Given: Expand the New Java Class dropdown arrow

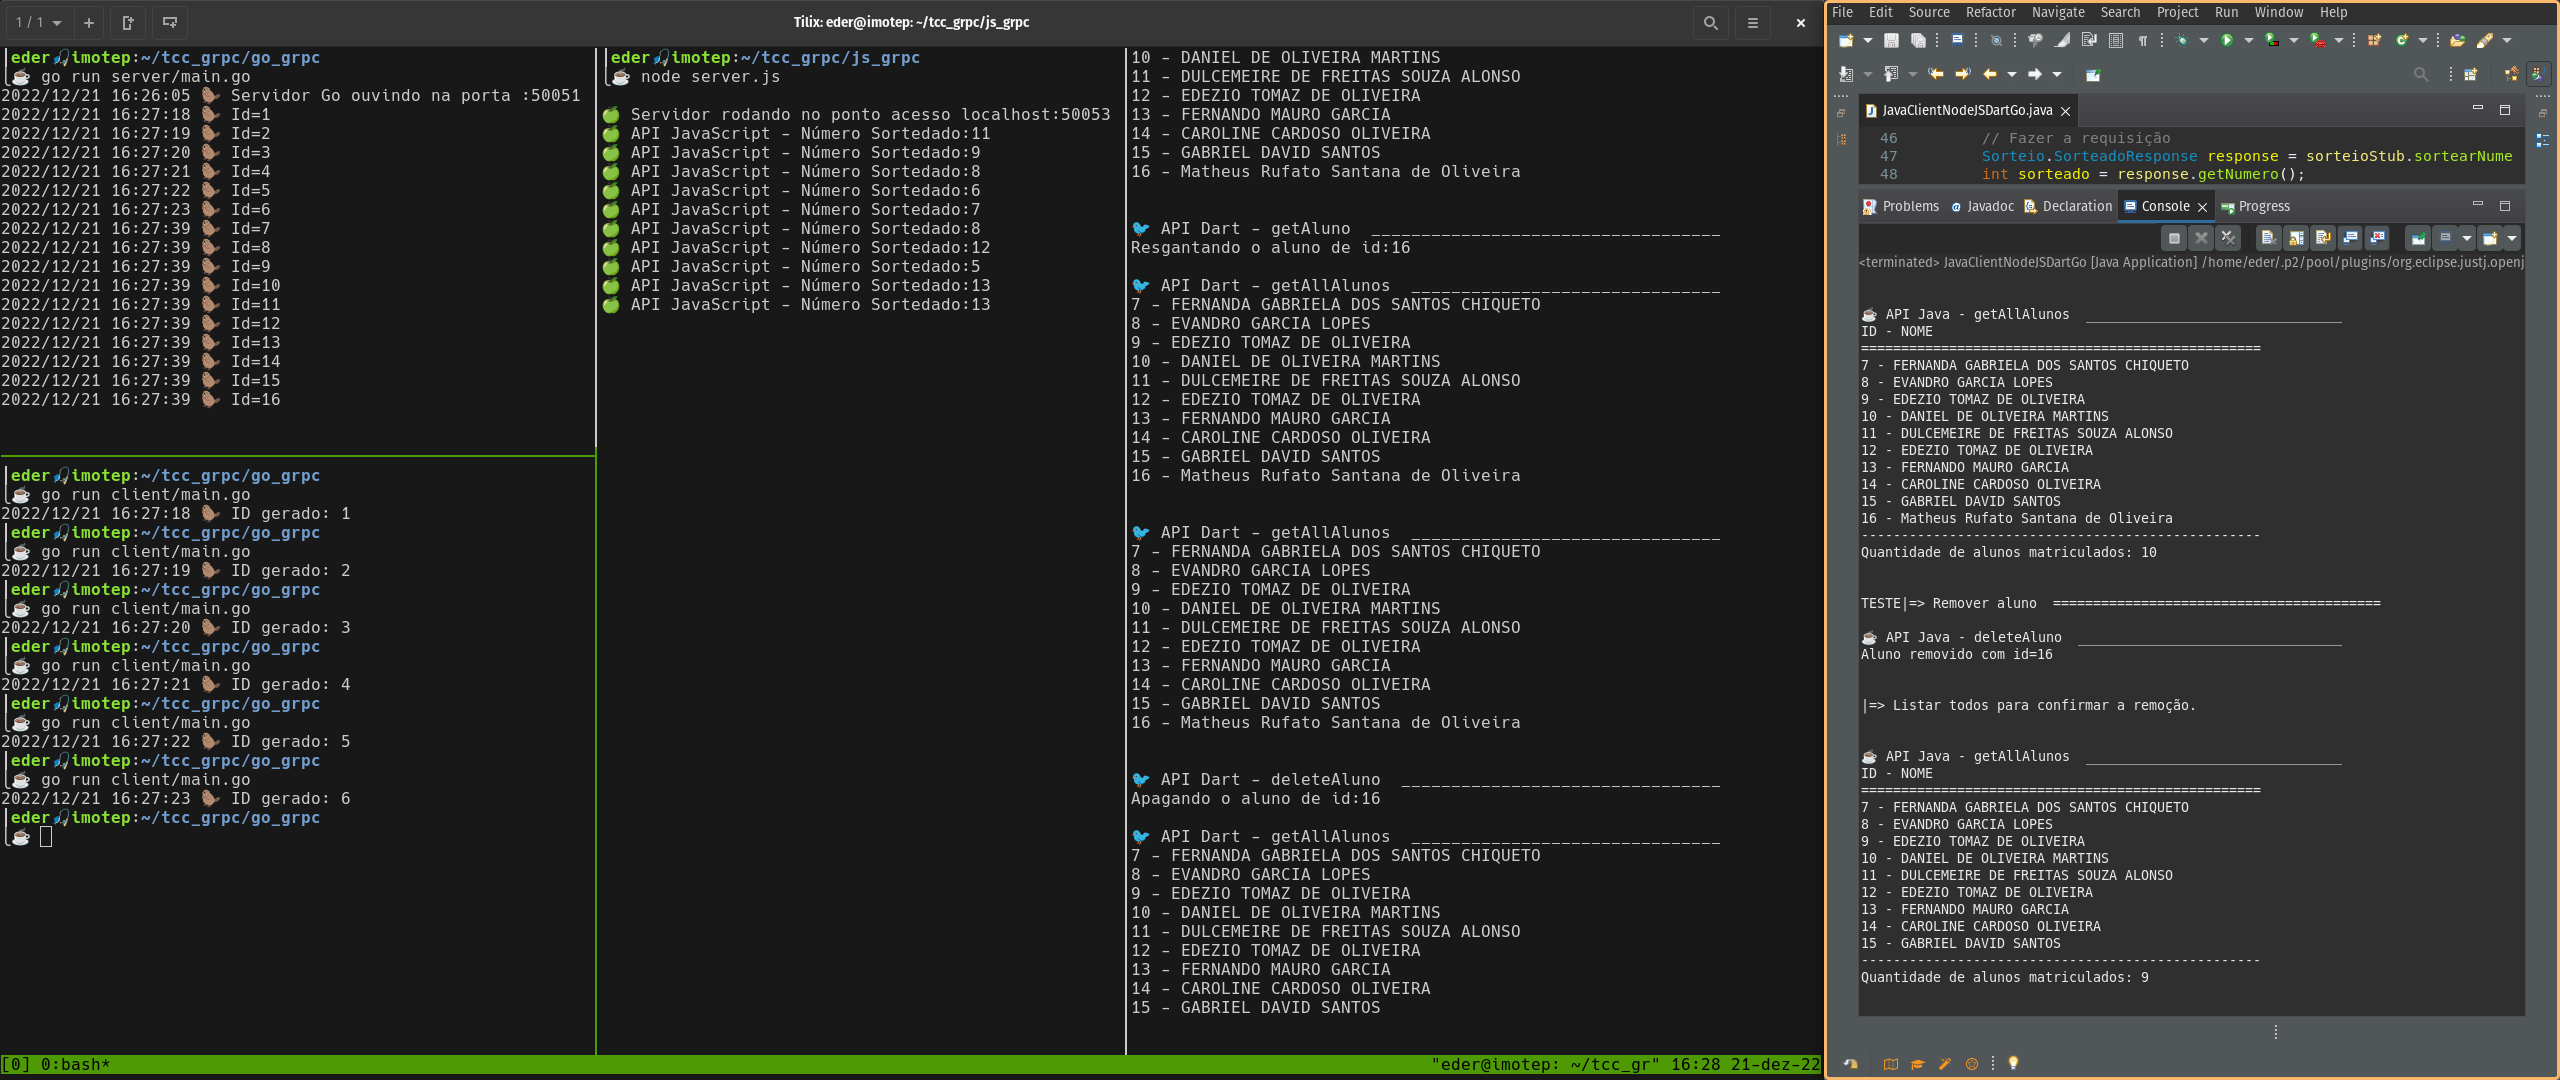Looking at the screenshot, I should point(2423,41).
